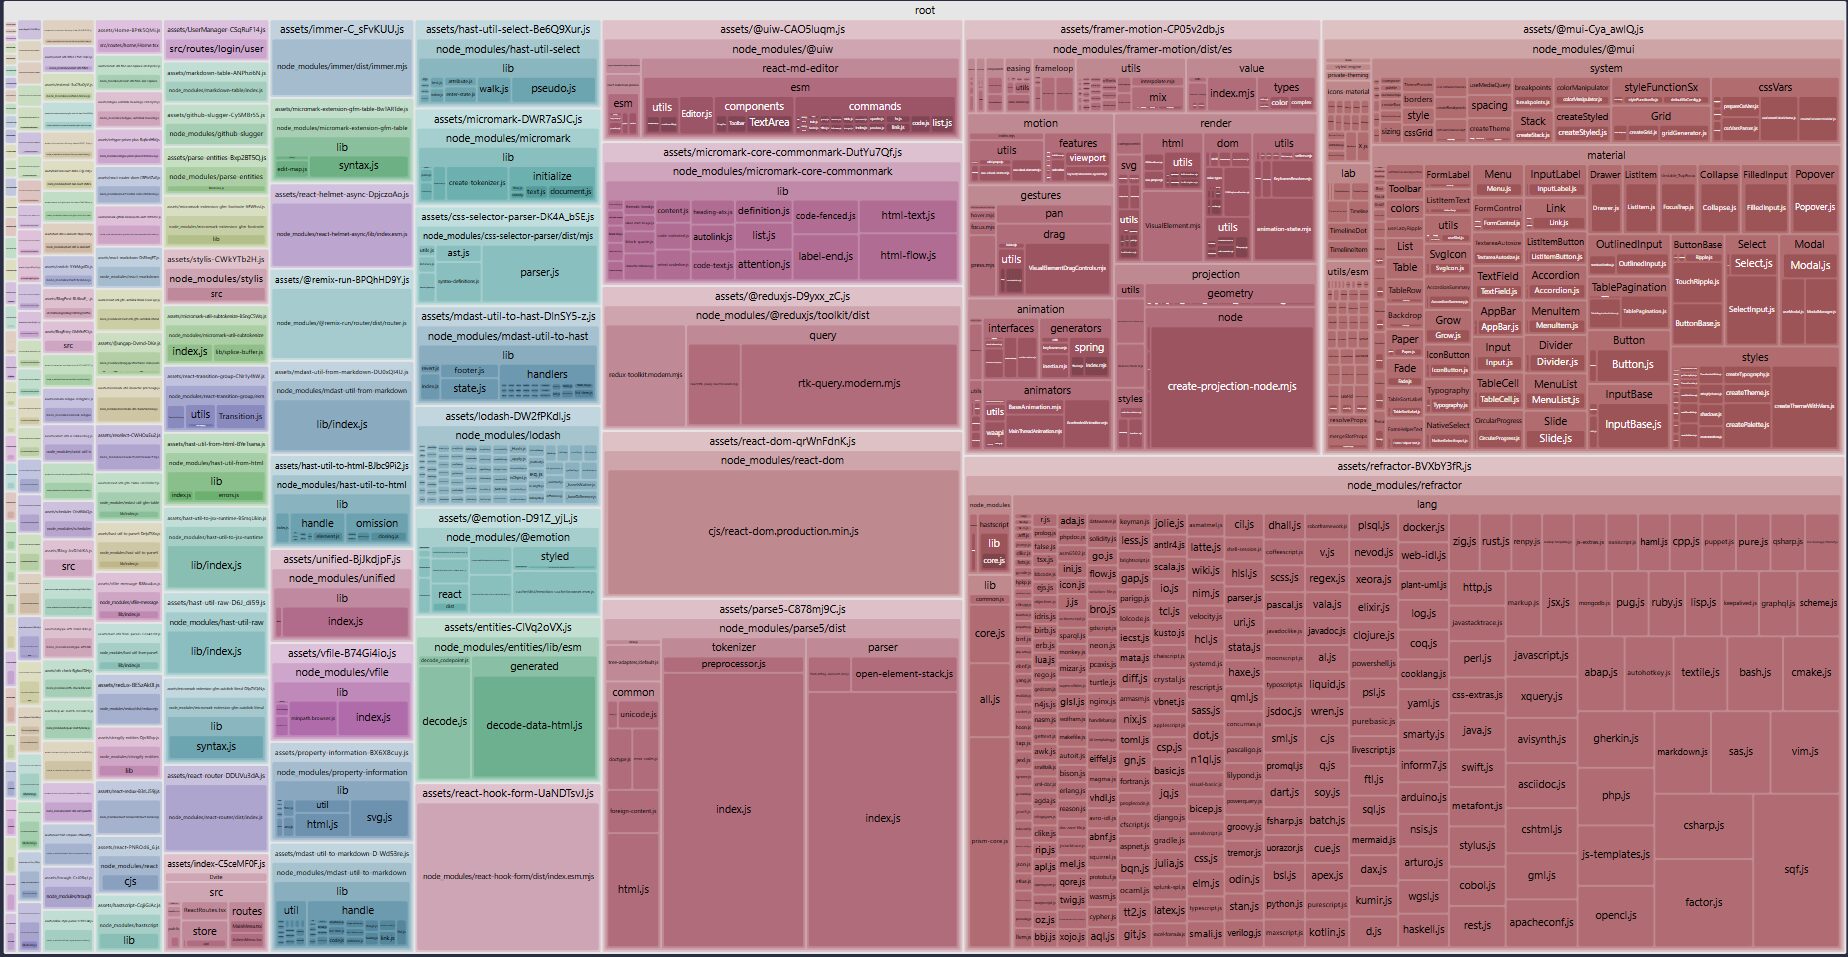Select the sqf.js language block
The height and width of the screenshot is (957, 1848).
point(1796,869)
